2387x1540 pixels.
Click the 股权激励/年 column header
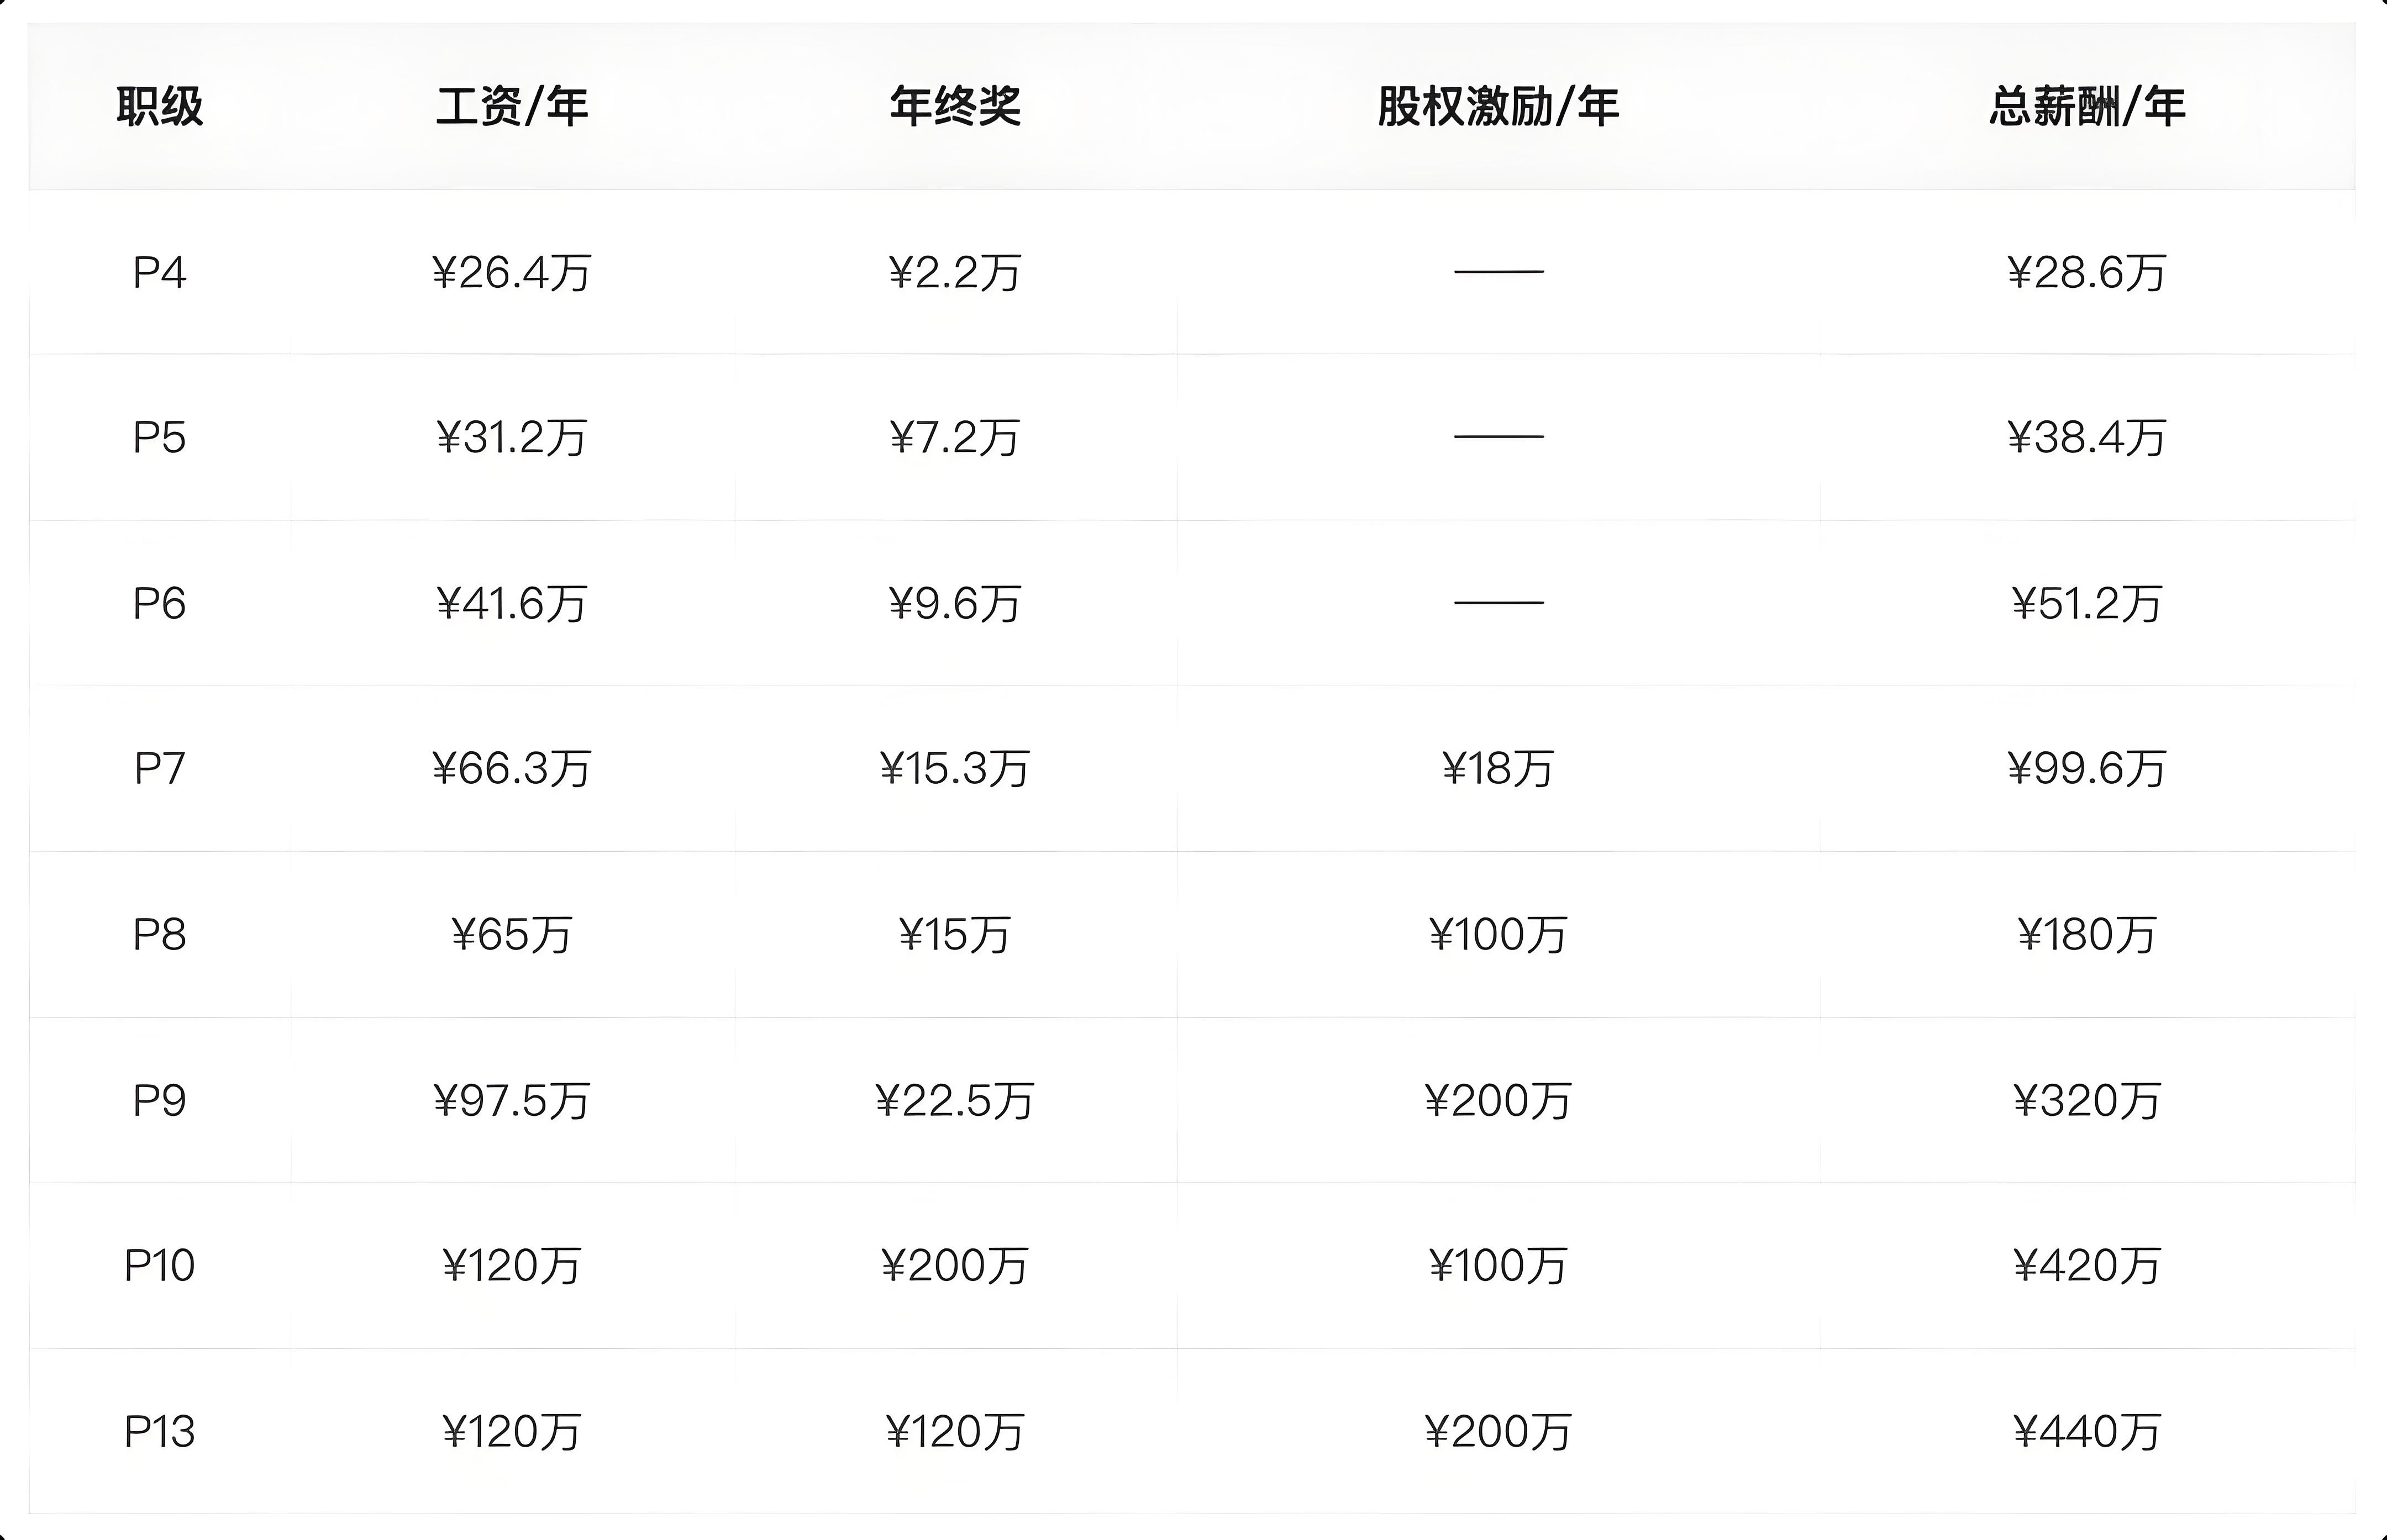(1498, 106)
